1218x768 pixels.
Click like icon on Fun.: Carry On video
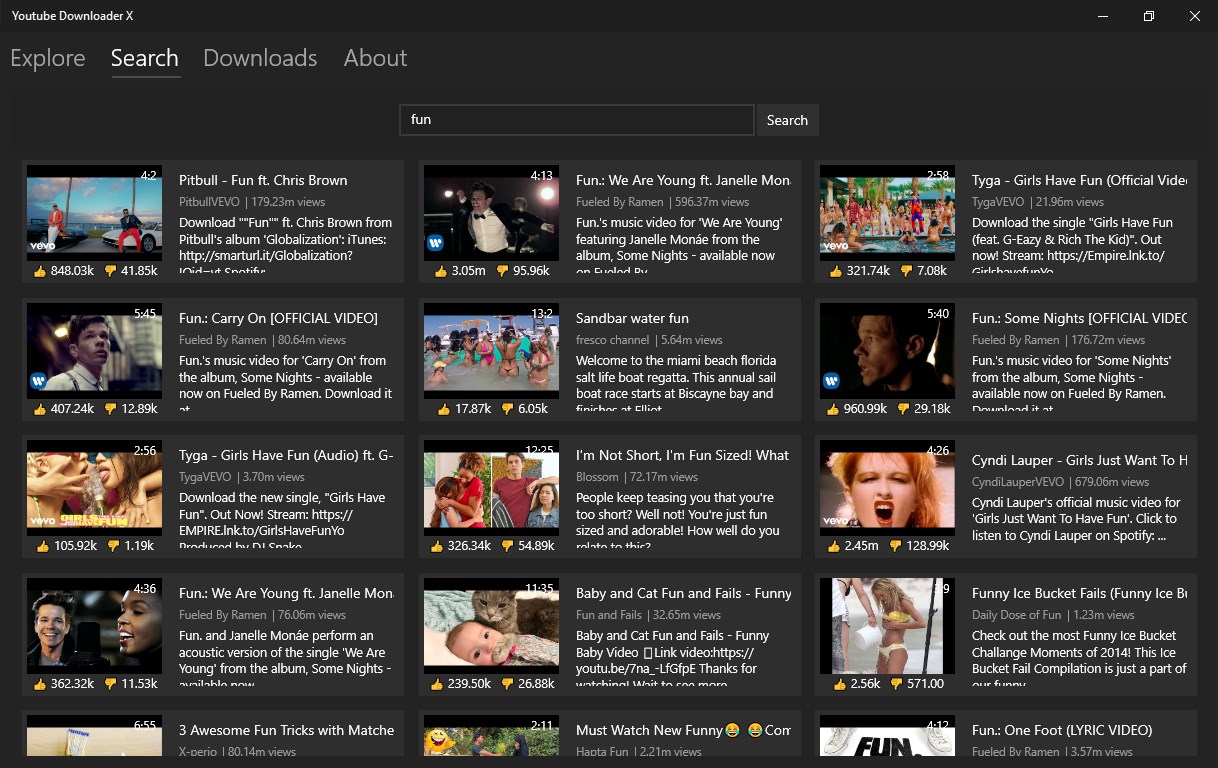tap(40, 409)
